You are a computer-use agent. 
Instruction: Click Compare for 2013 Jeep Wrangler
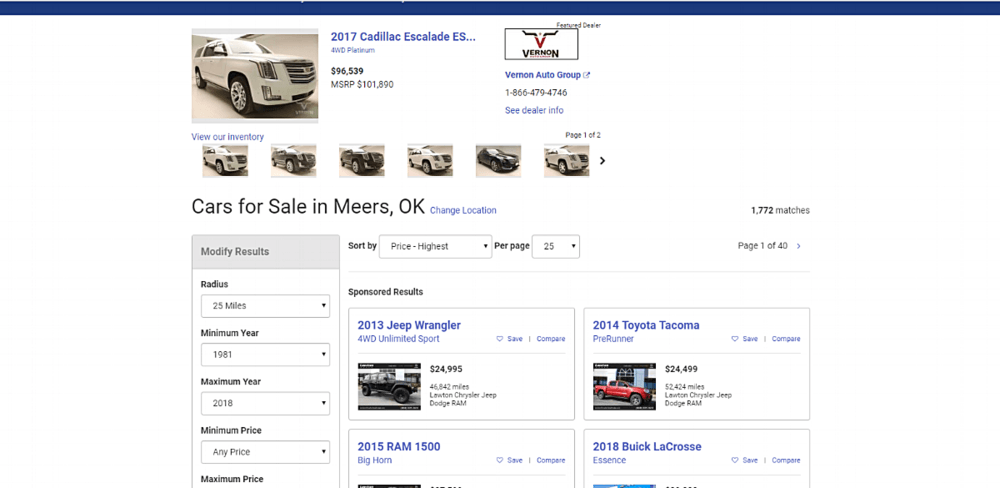pyautogui.click(x=550, y=339)
